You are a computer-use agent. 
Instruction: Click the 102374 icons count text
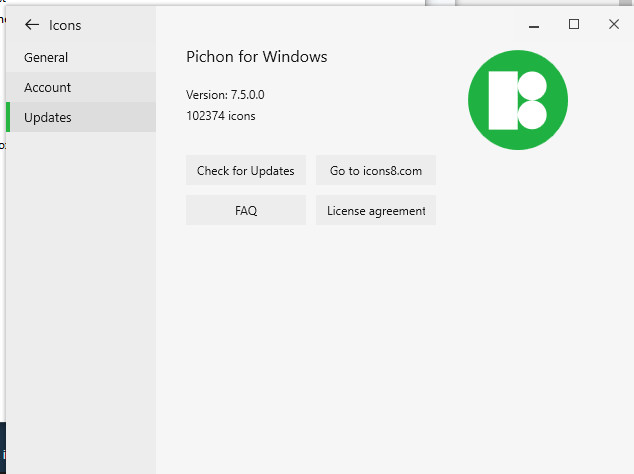(x=221, y=116)
